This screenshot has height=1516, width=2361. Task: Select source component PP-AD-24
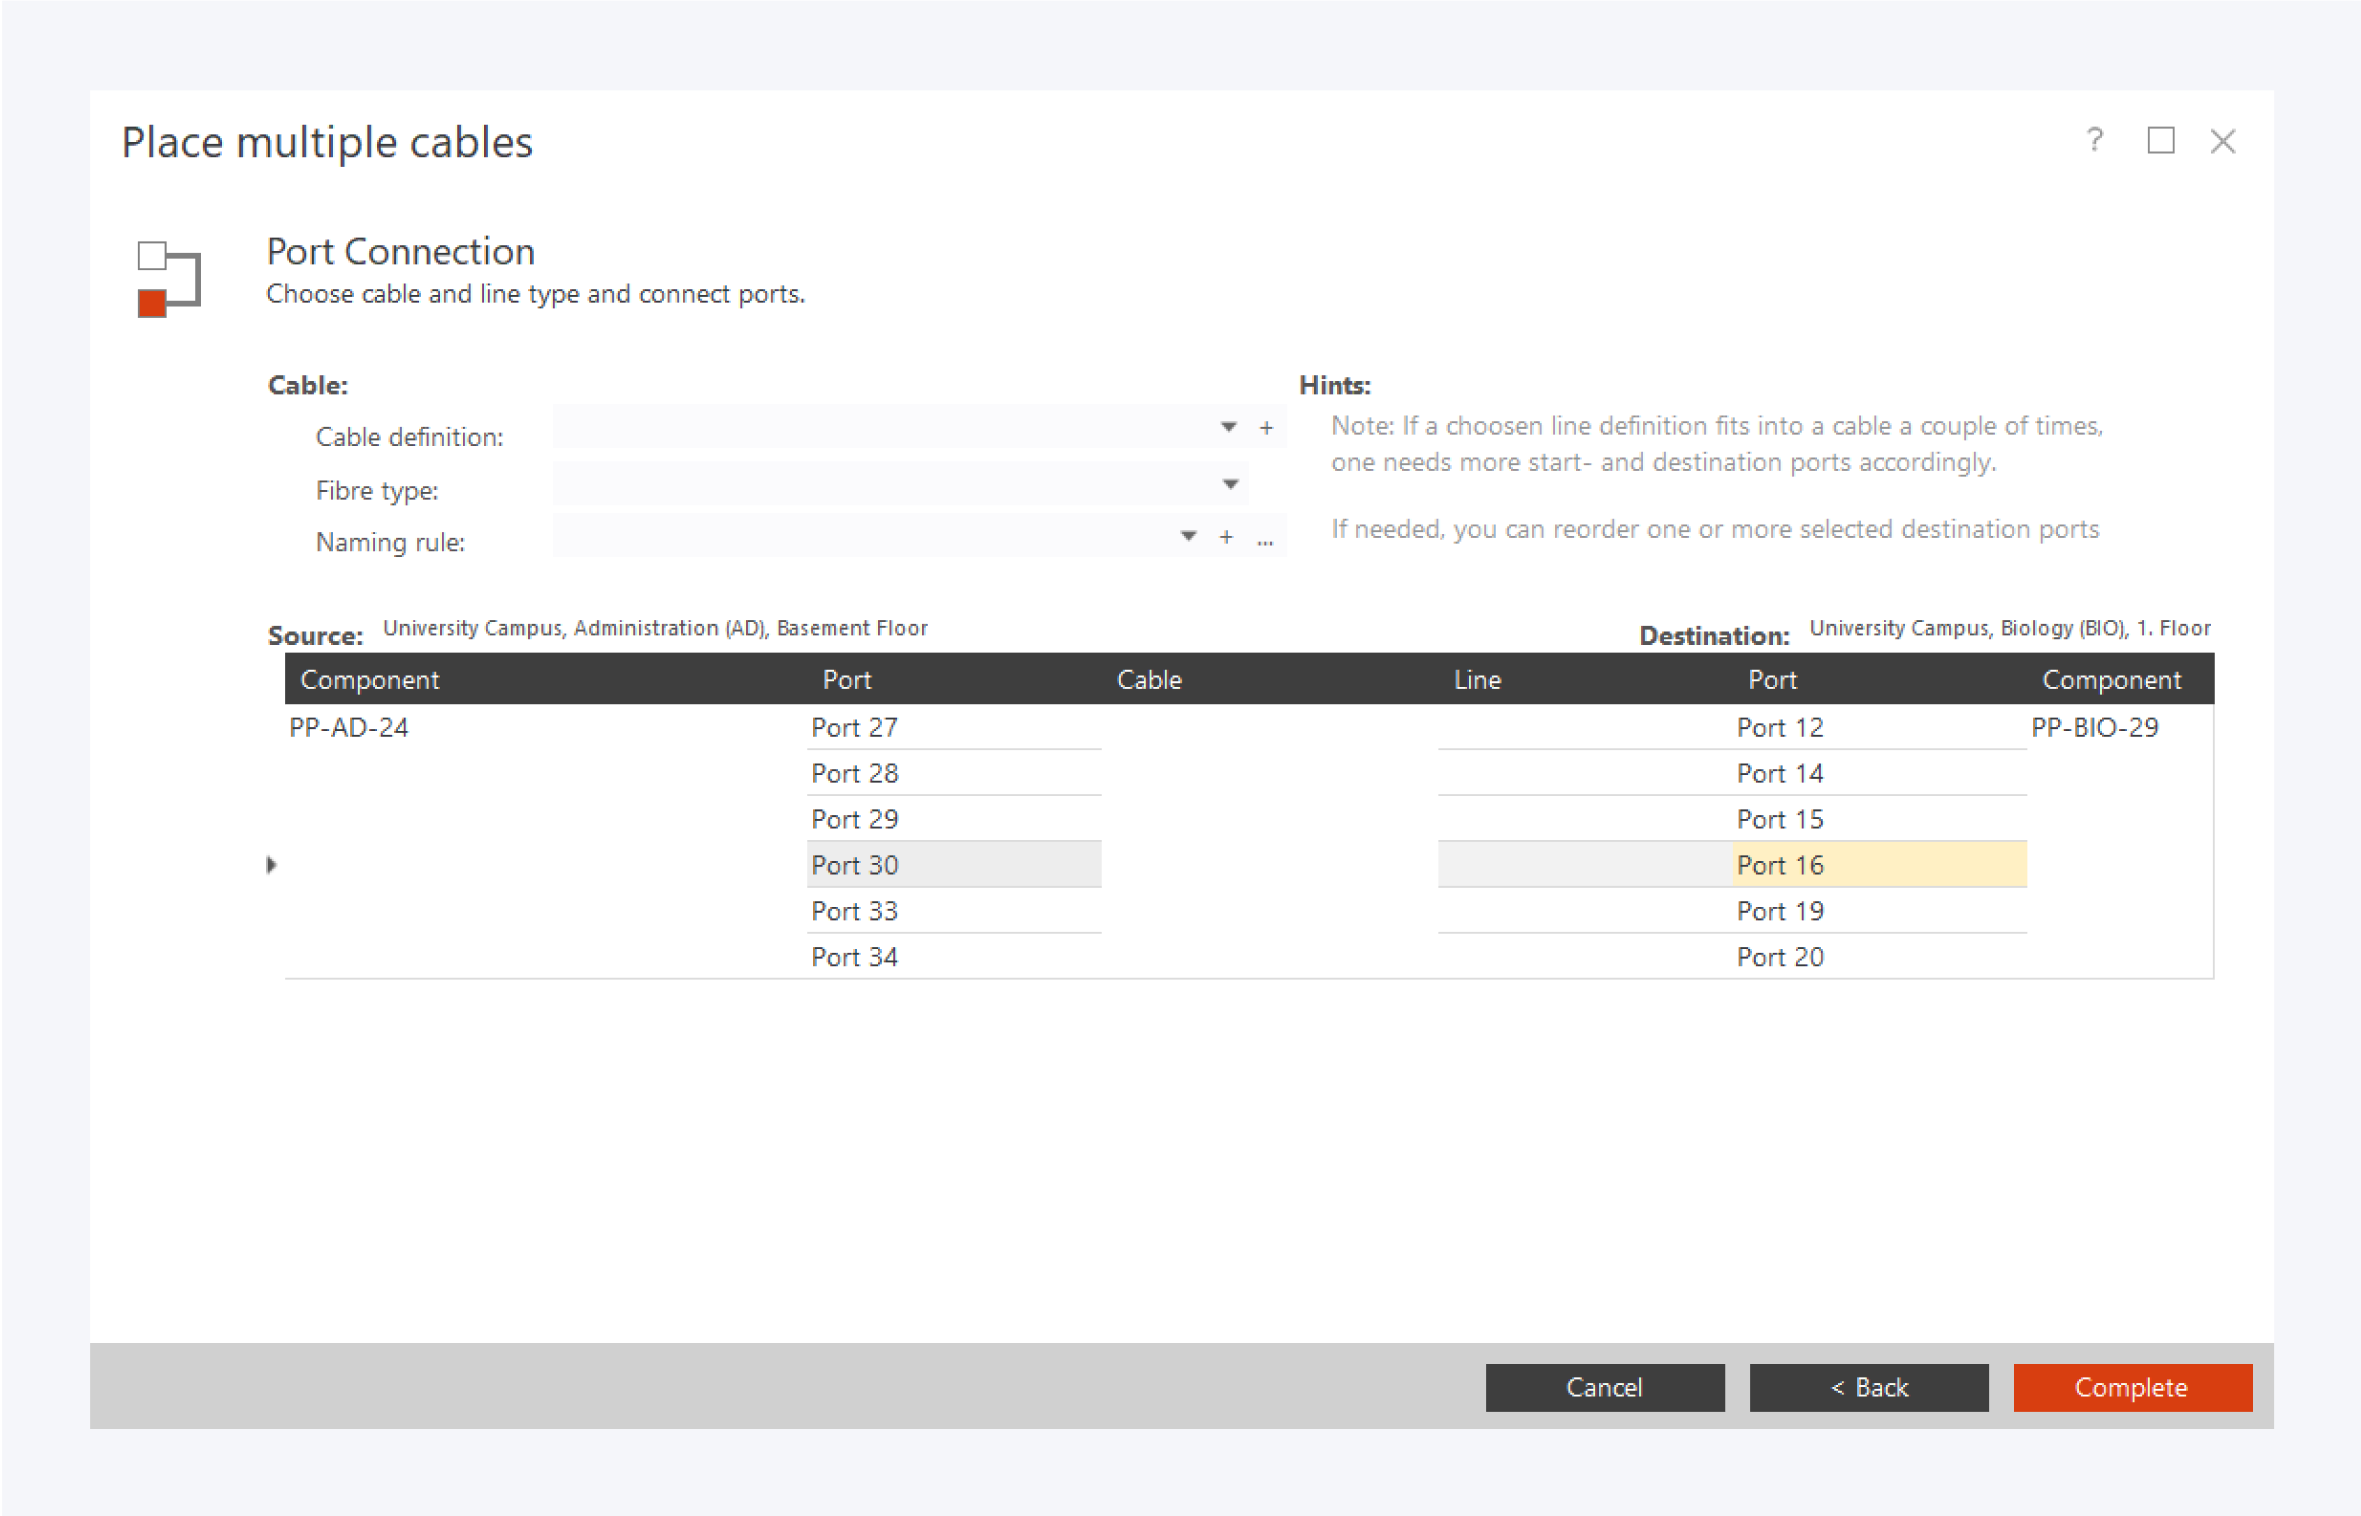click(x=348, y=727)
